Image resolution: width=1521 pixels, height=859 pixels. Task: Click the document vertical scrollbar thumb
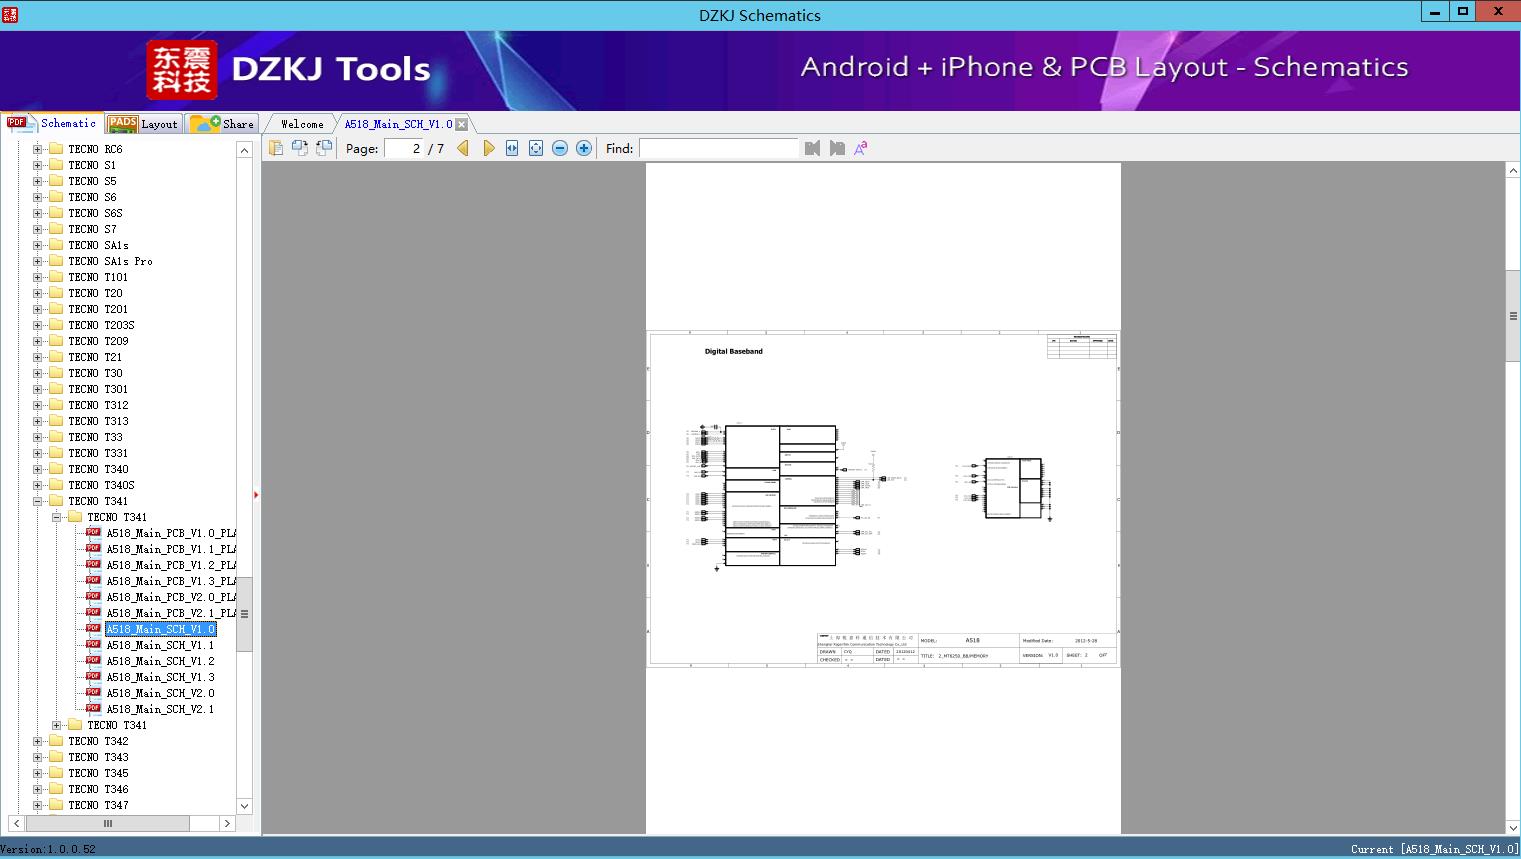coord(1513,316)
